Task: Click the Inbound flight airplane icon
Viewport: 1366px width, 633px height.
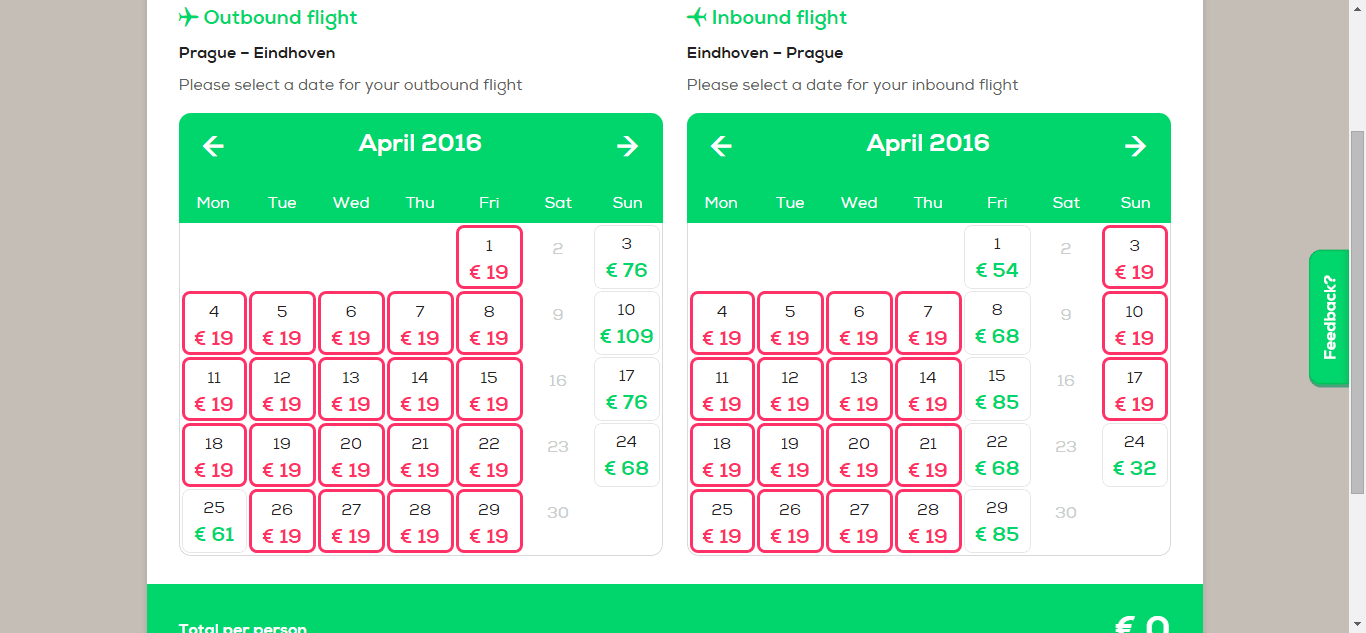Action: (x=697, y=17)
